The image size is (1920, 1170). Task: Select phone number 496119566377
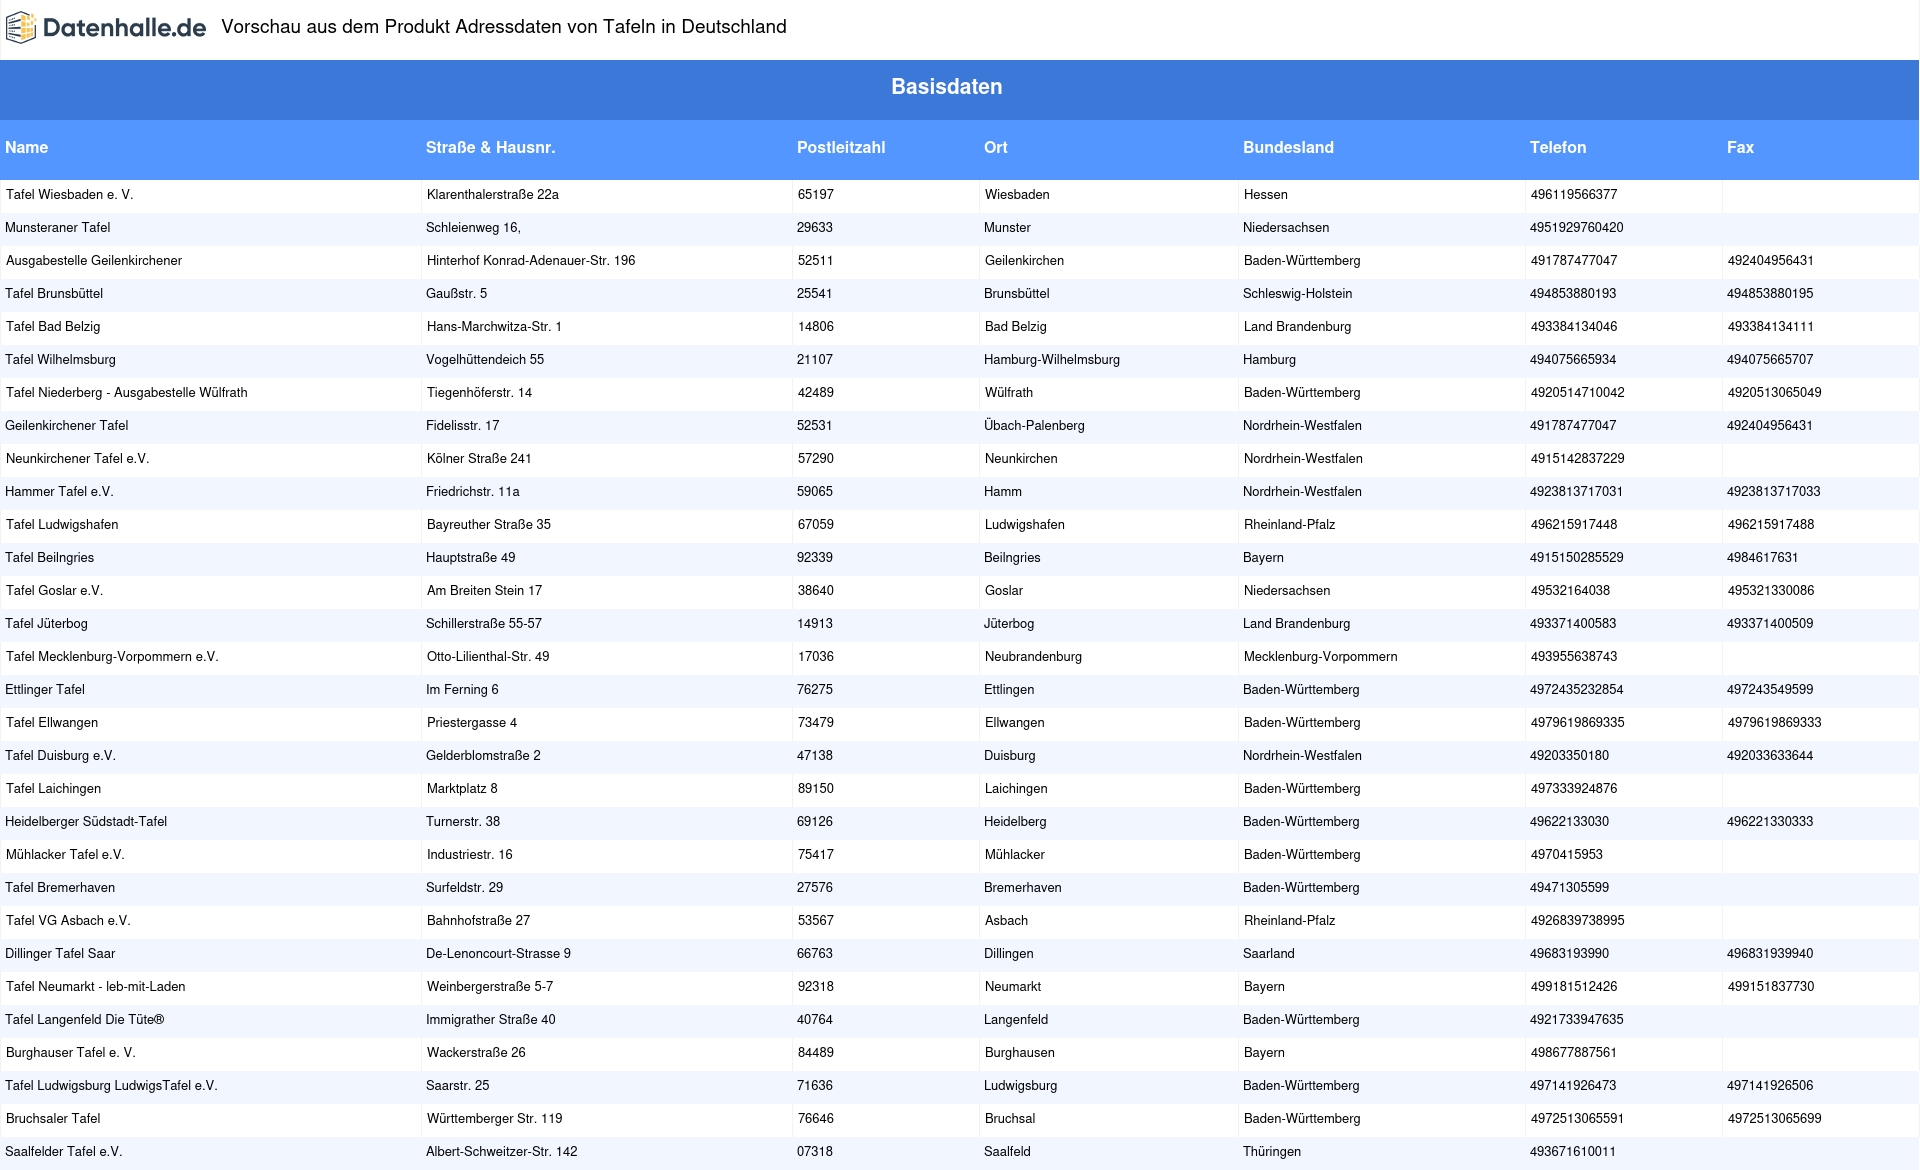click(1574, 195)
